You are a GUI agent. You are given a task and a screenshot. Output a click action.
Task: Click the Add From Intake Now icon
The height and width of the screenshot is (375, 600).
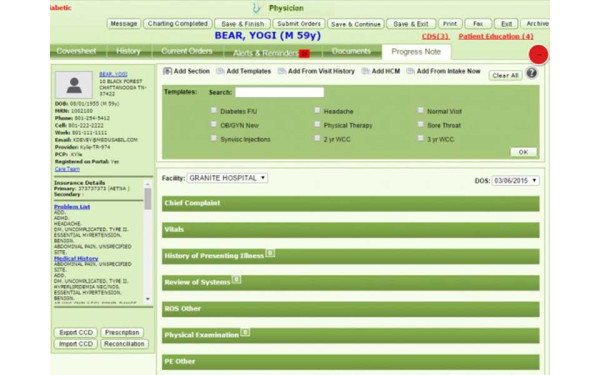(x=410, y=71)
